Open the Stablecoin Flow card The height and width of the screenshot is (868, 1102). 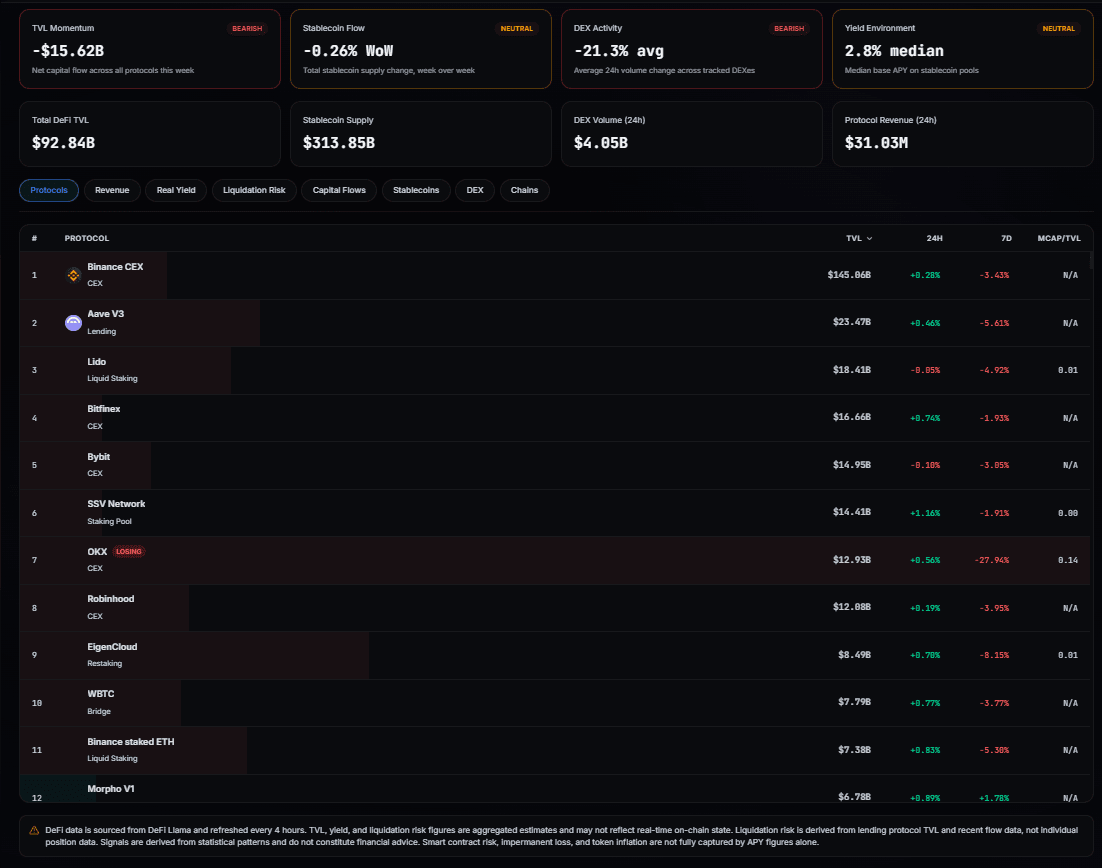[x=420, y=49]
